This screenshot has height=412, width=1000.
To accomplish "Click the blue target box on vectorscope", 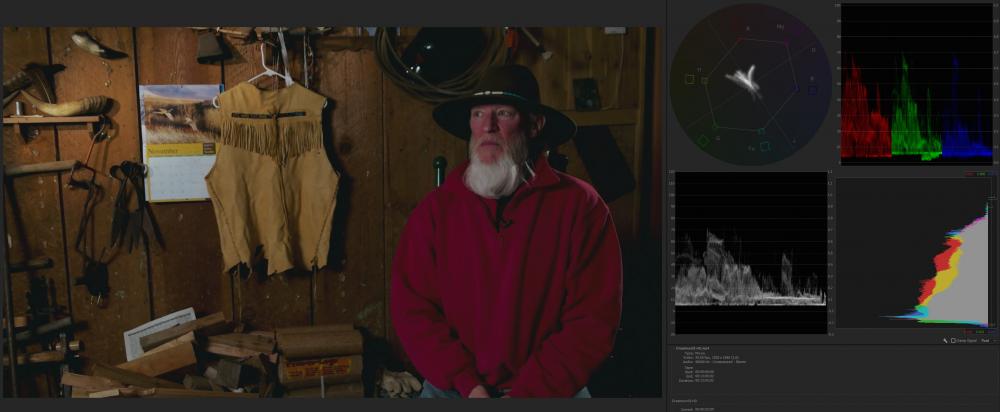I will 811,89.
